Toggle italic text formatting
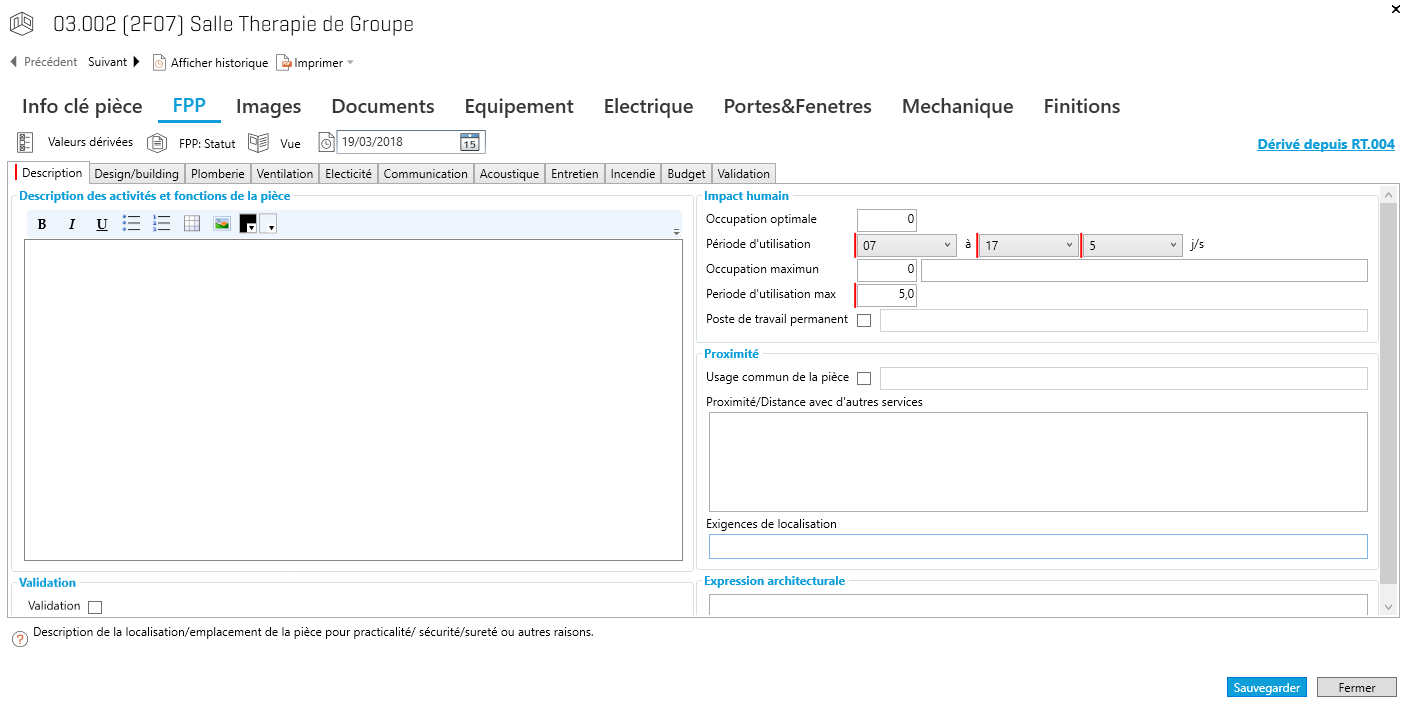Image resolution: width=1407 pixels, height=707 pixels. point(72,224)
